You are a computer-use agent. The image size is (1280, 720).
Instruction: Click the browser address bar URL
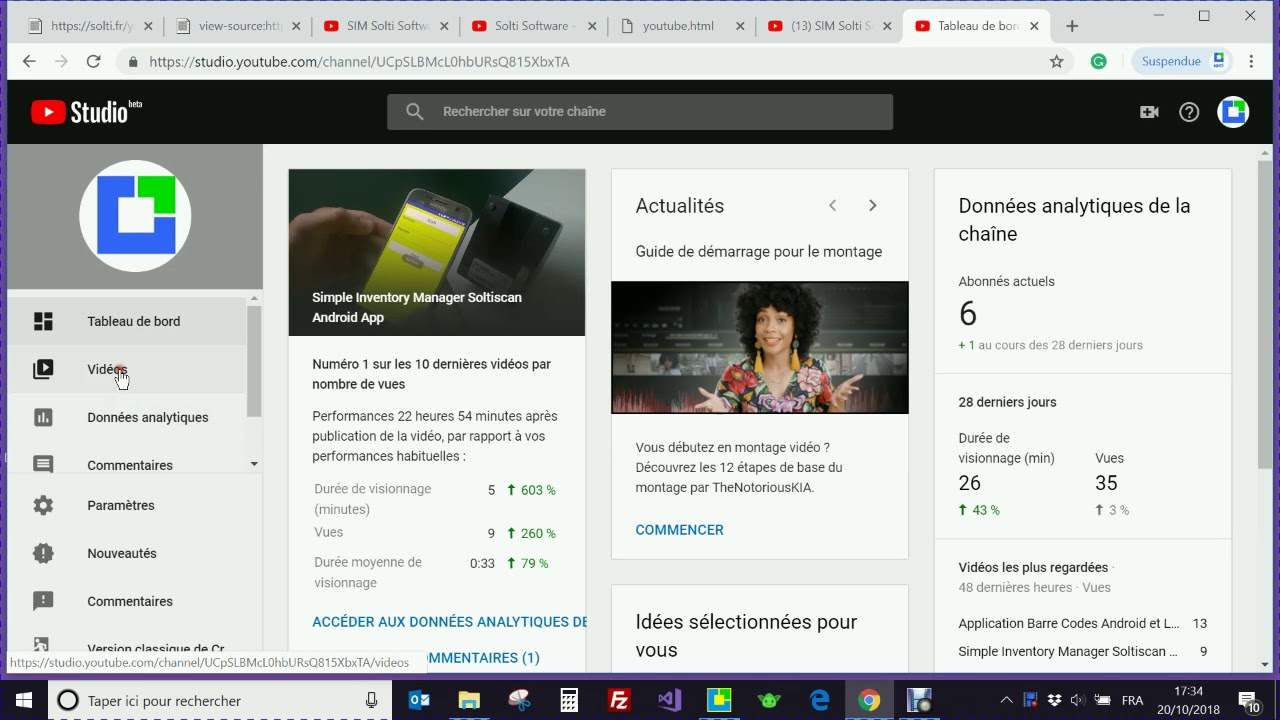pos(359,61)
